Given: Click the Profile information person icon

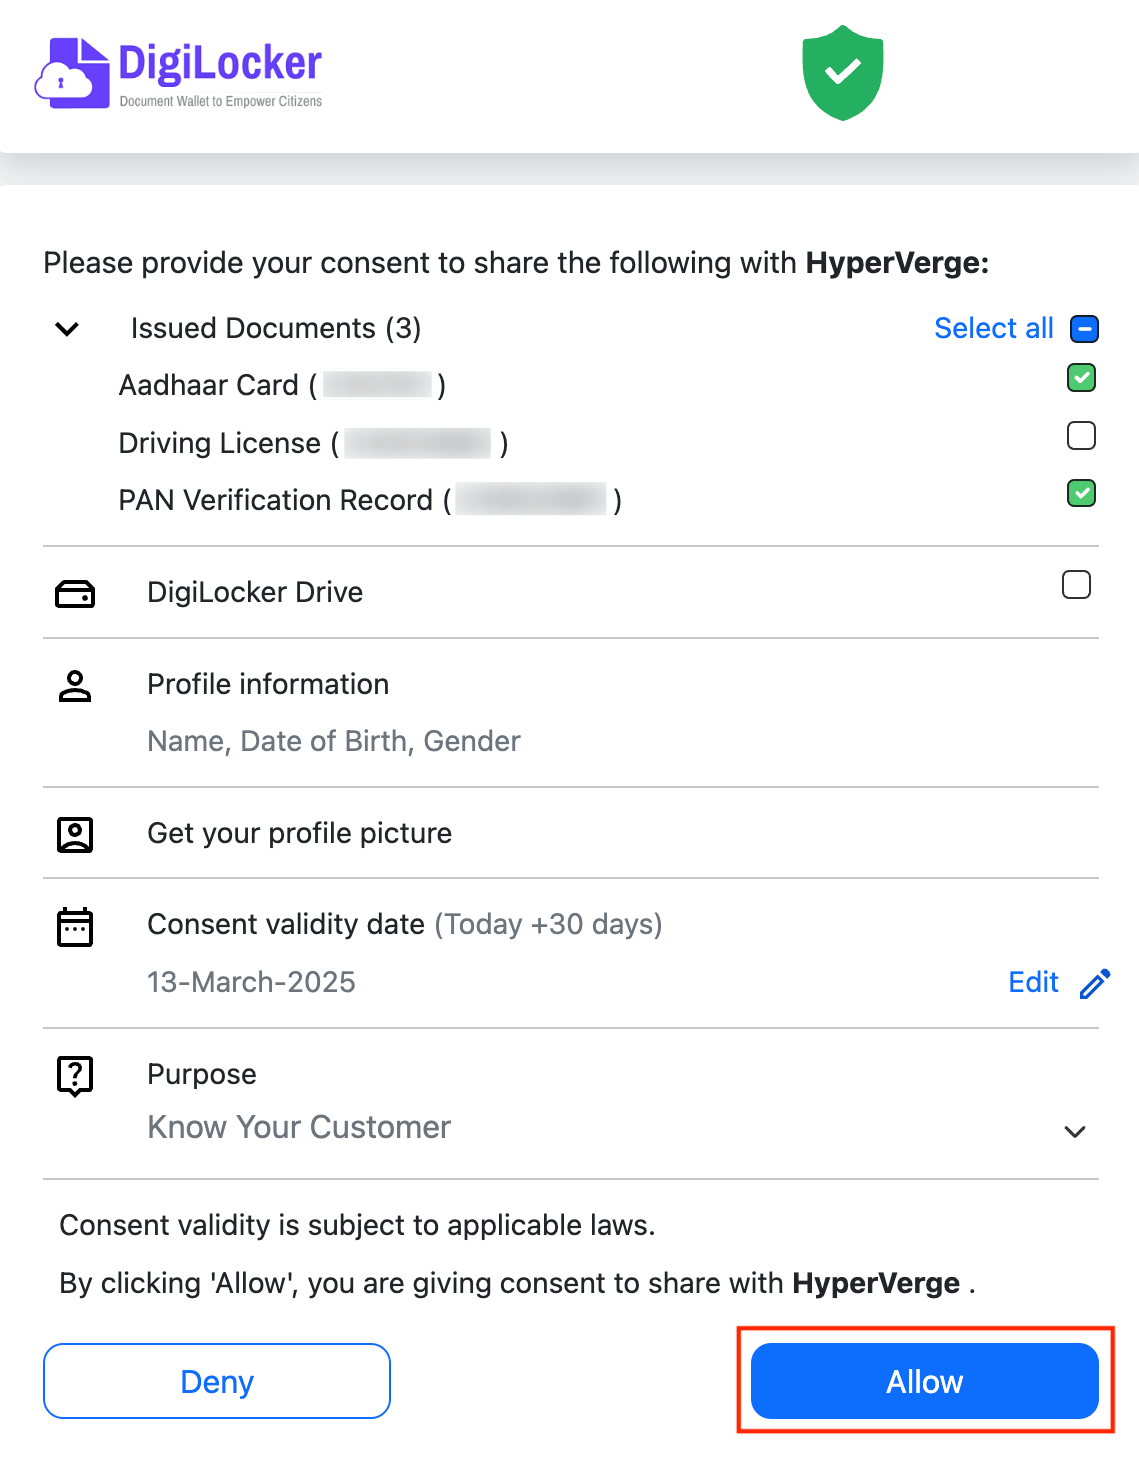Looking at the screenshot, I should (75, 686).
